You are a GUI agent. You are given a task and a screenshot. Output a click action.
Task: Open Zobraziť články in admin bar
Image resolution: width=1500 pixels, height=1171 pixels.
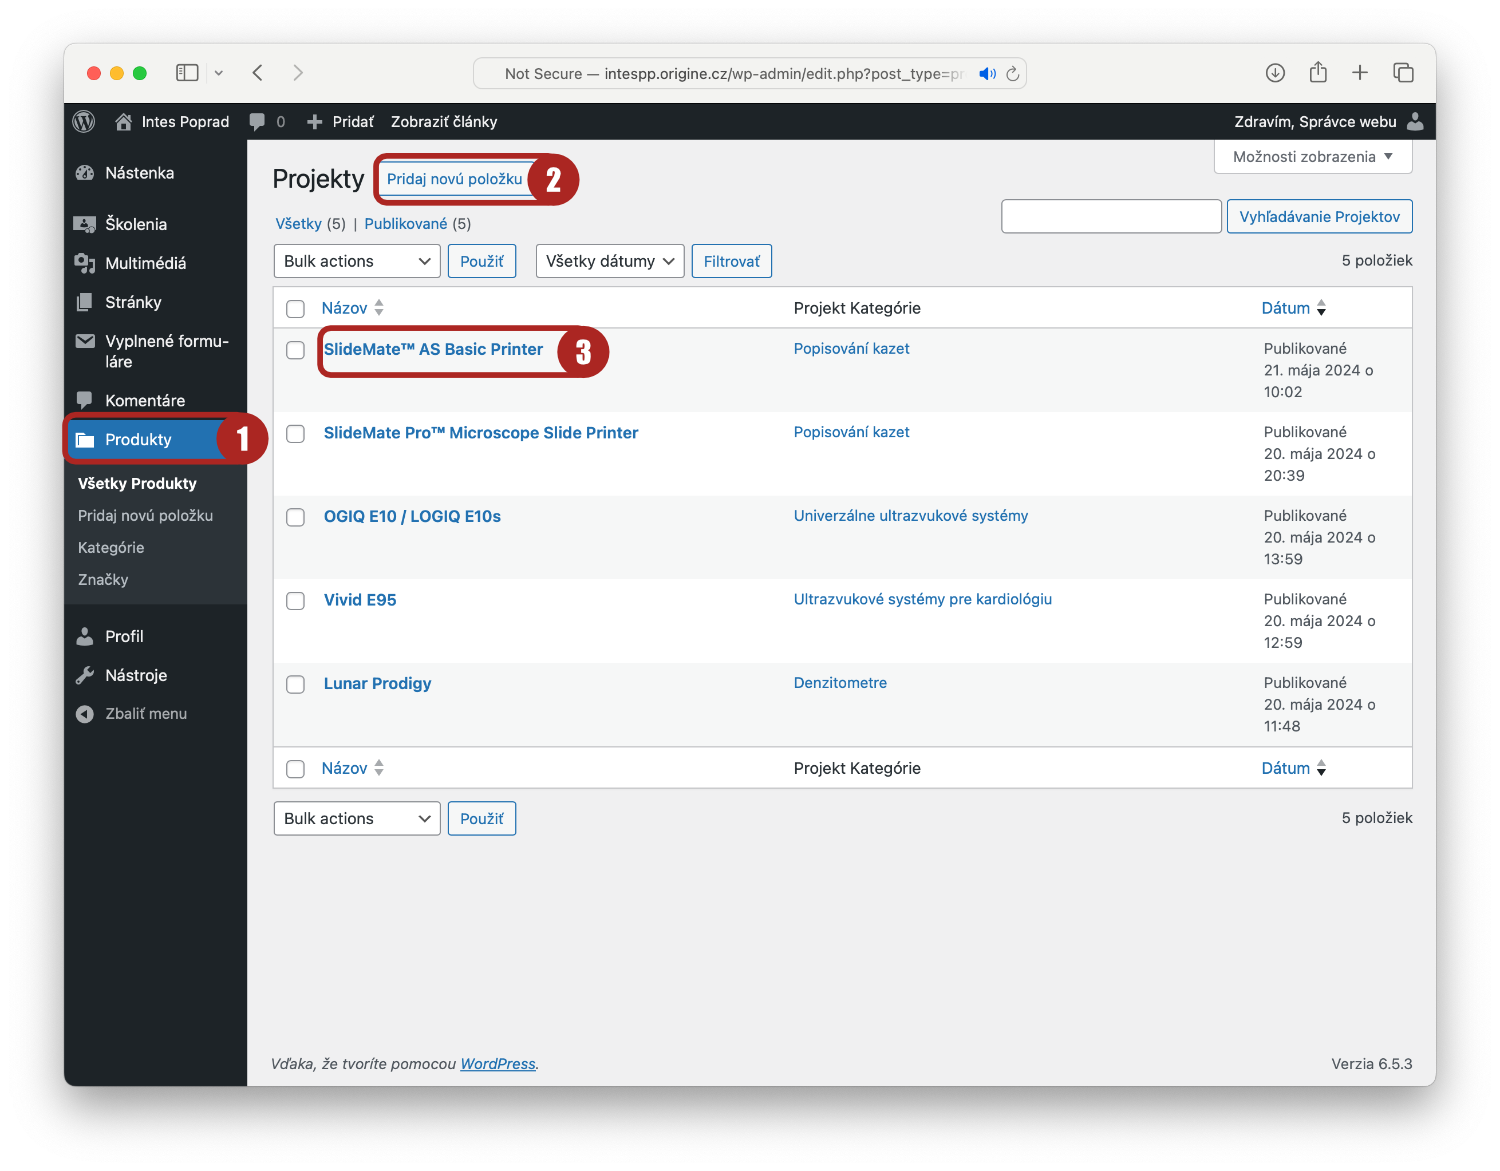click(444, 121)
